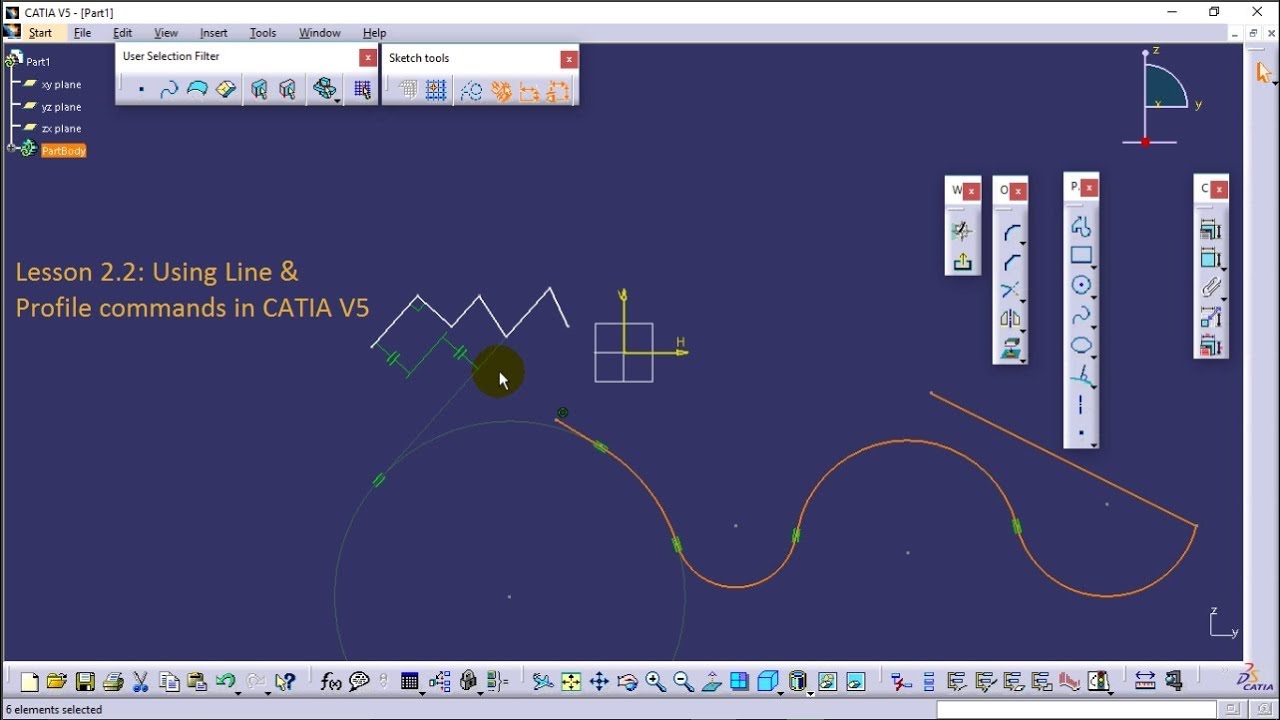Open the Start menu
1280x720 pixels.
click(x=40, y=33)
